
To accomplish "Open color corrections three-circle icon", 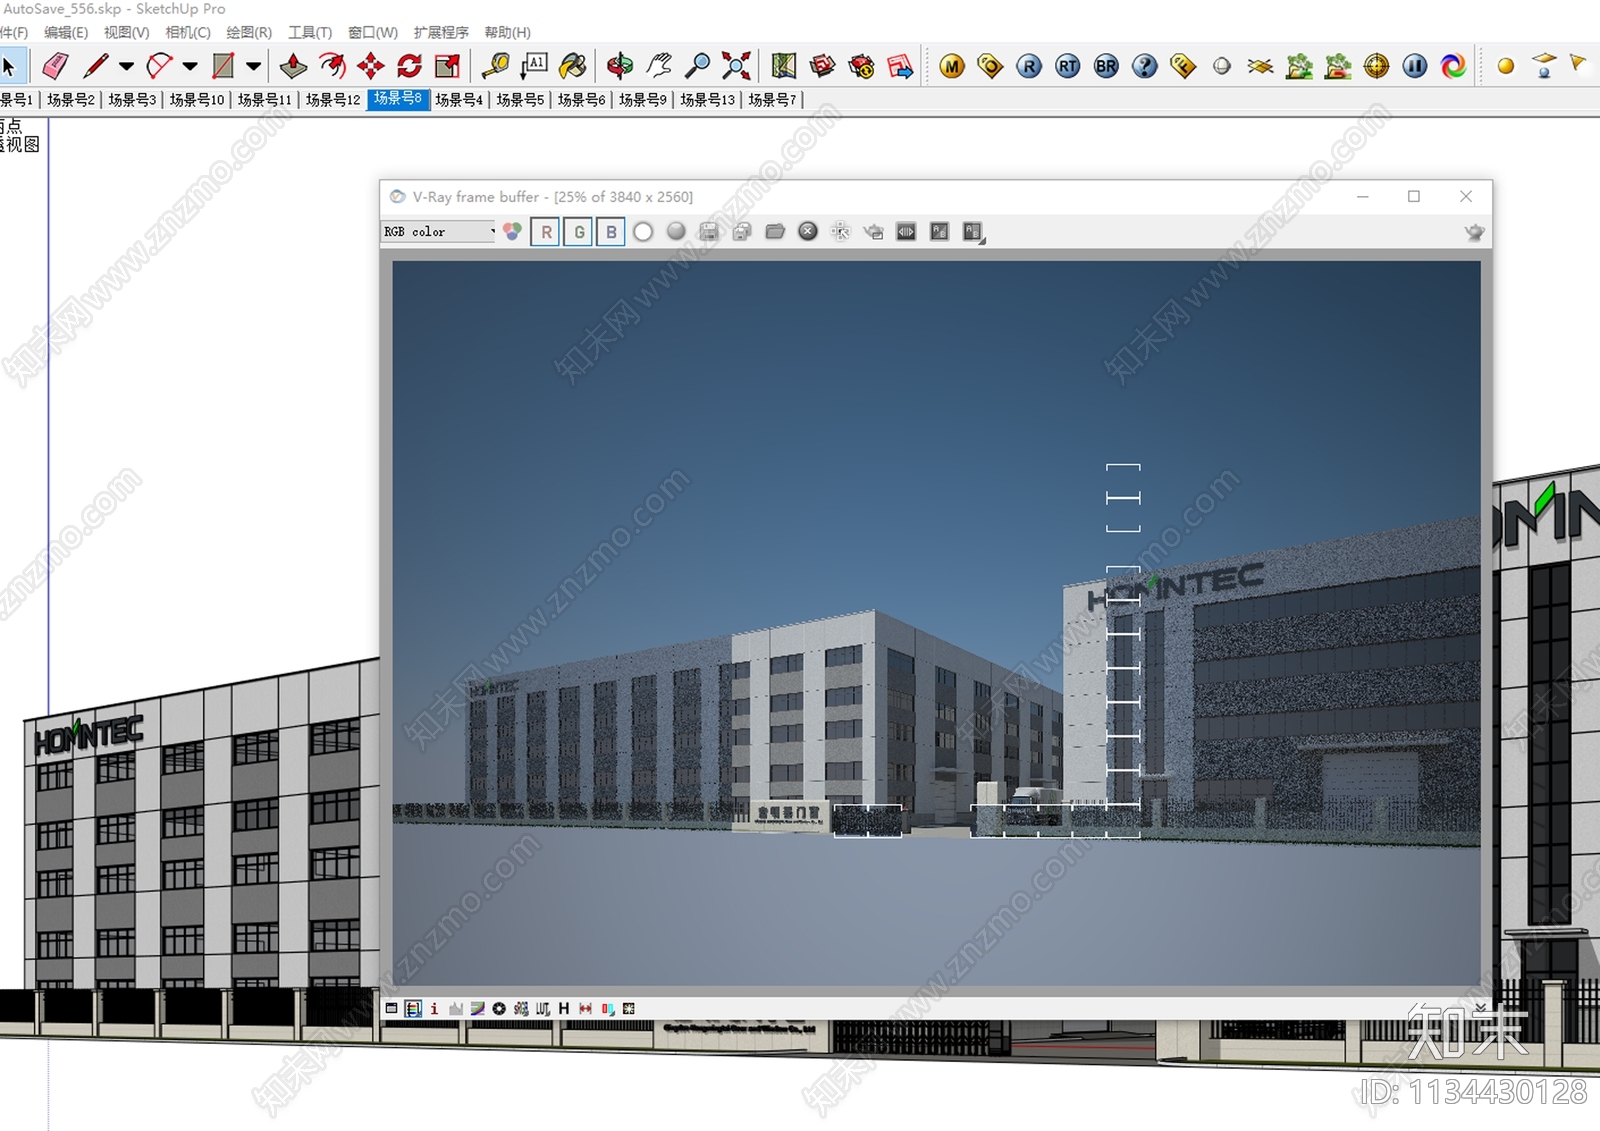I will tap(512, 232).
